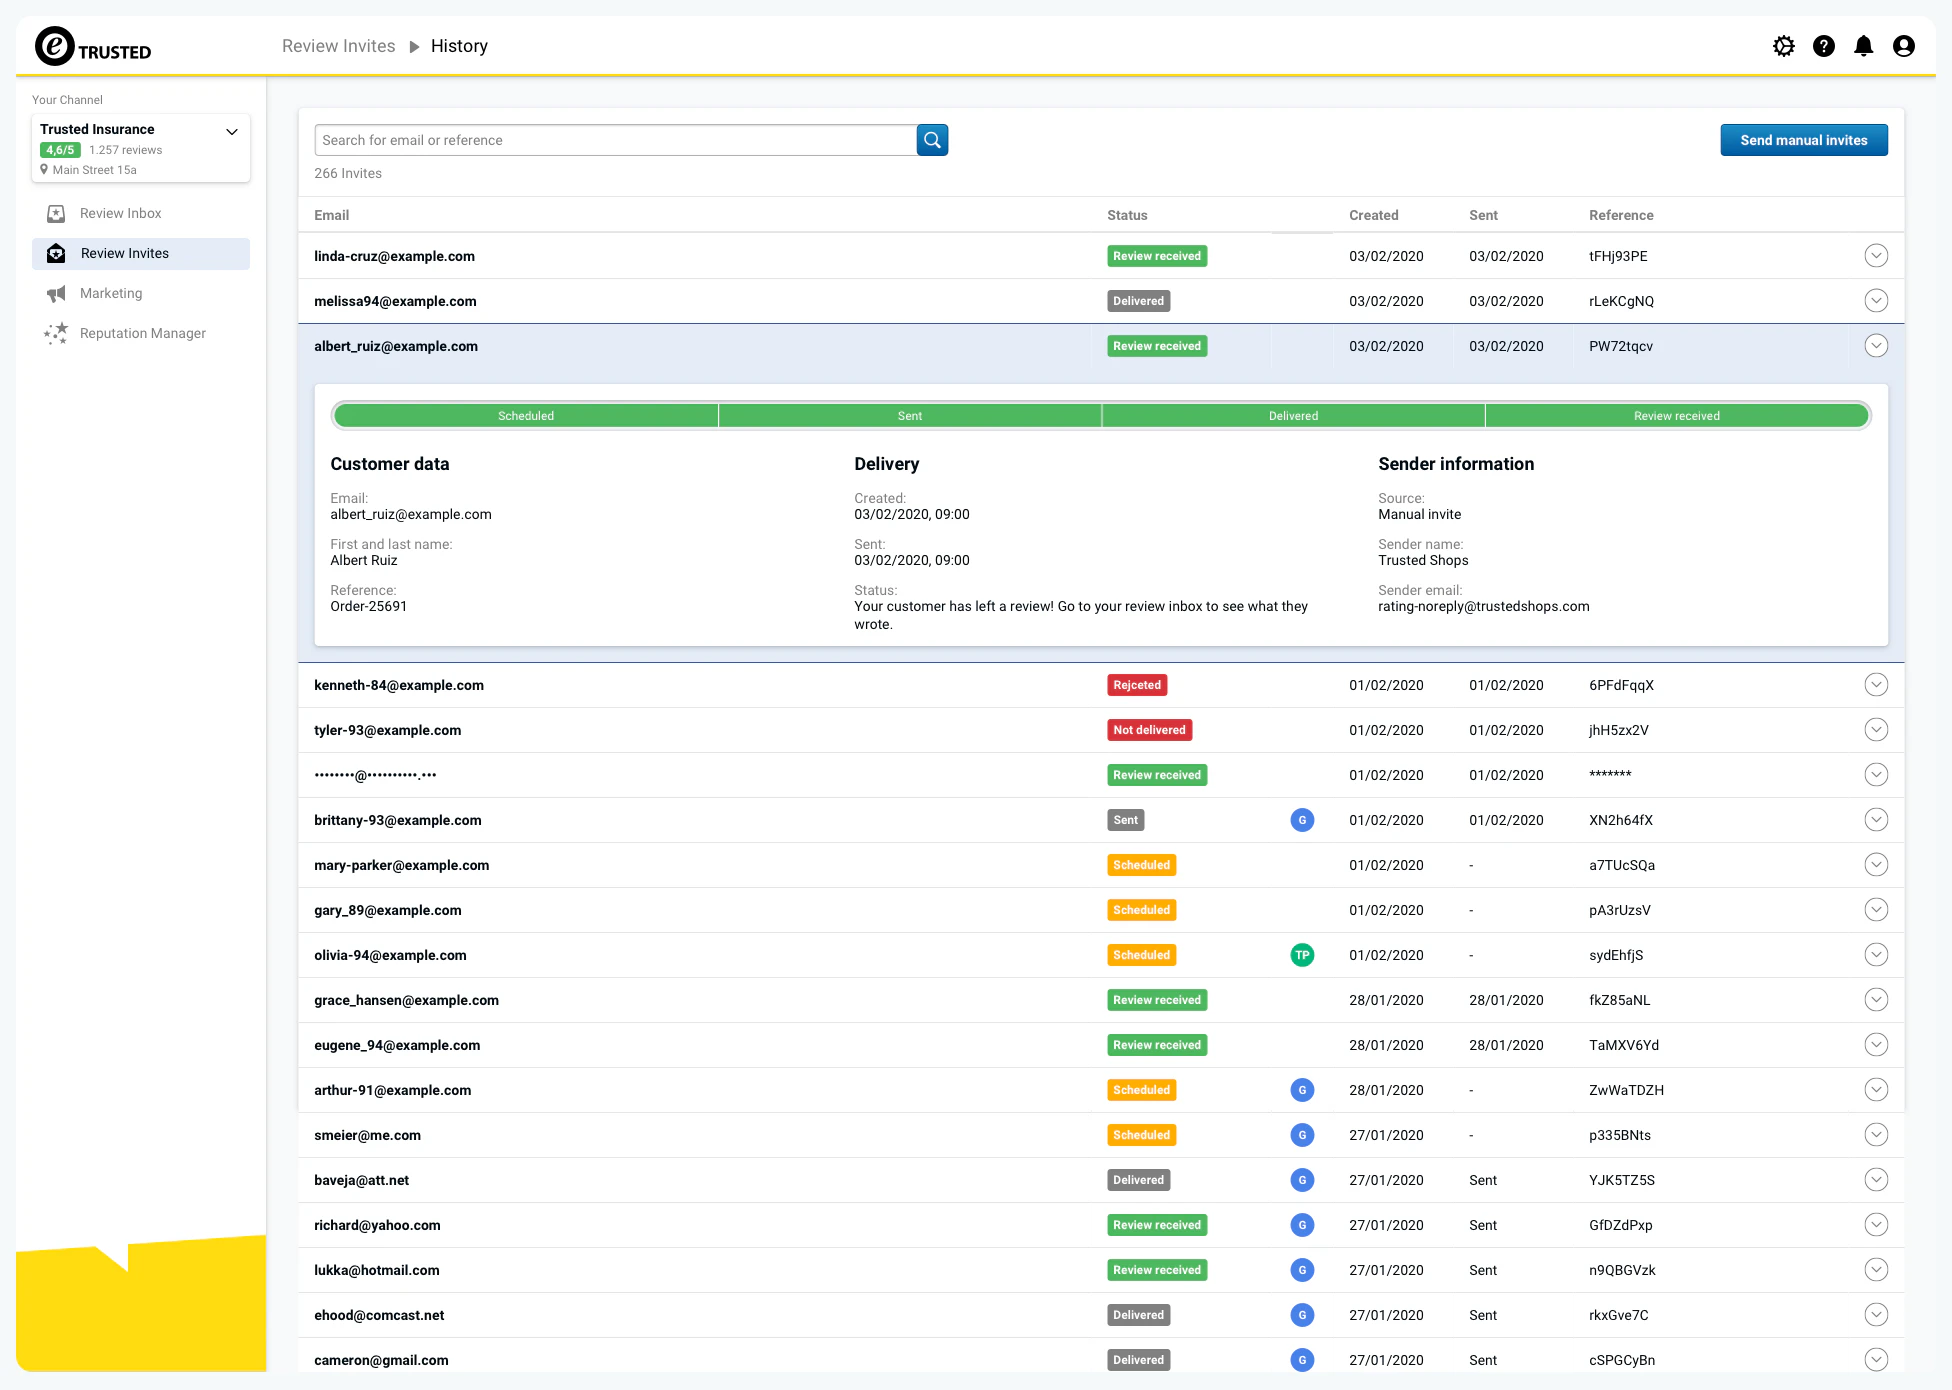Viewport: 1952px width, 1390px height.
Task: Open Reputation Manager via its sparkle icon
Action: tap(57, 333)
